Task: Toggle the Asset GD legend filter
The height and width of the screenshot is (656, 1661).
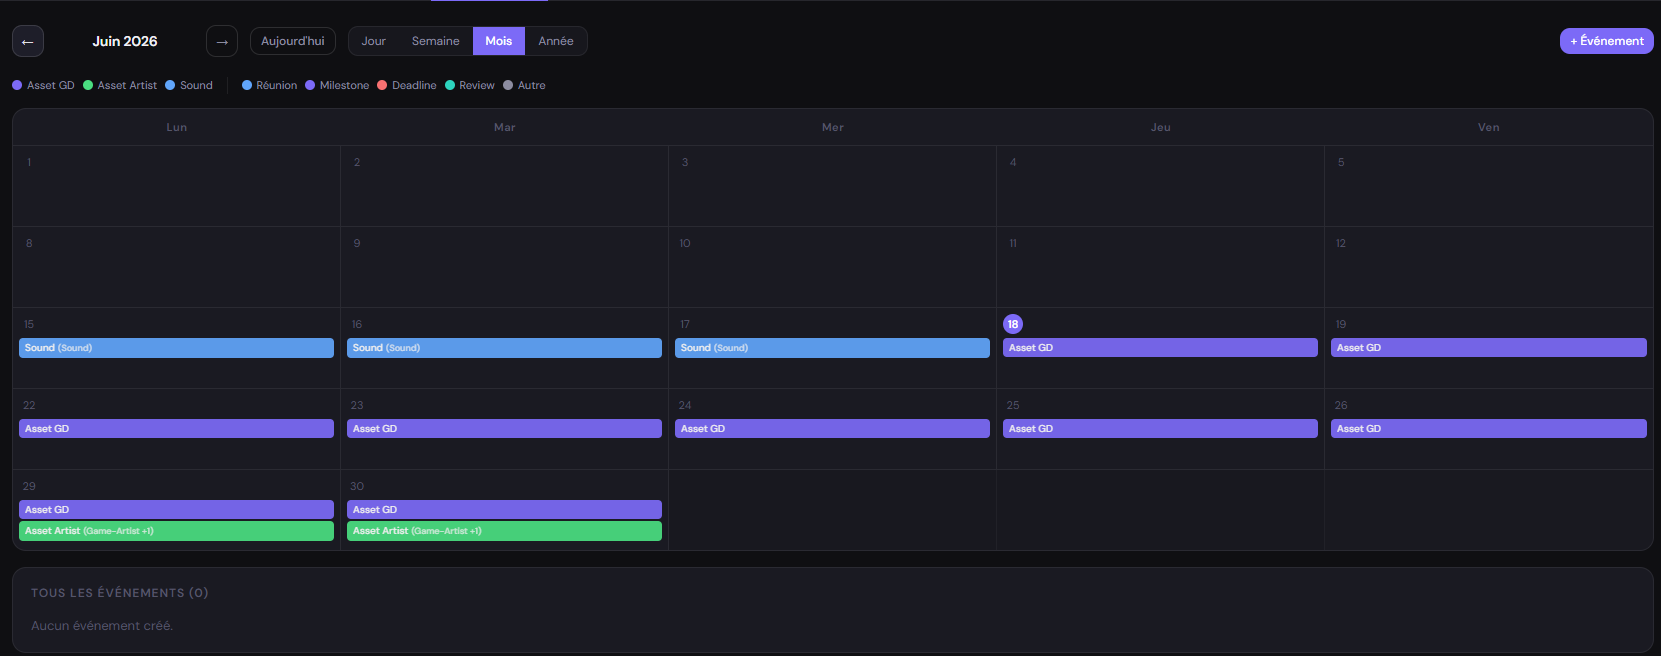Action: (x=43, y=85)
